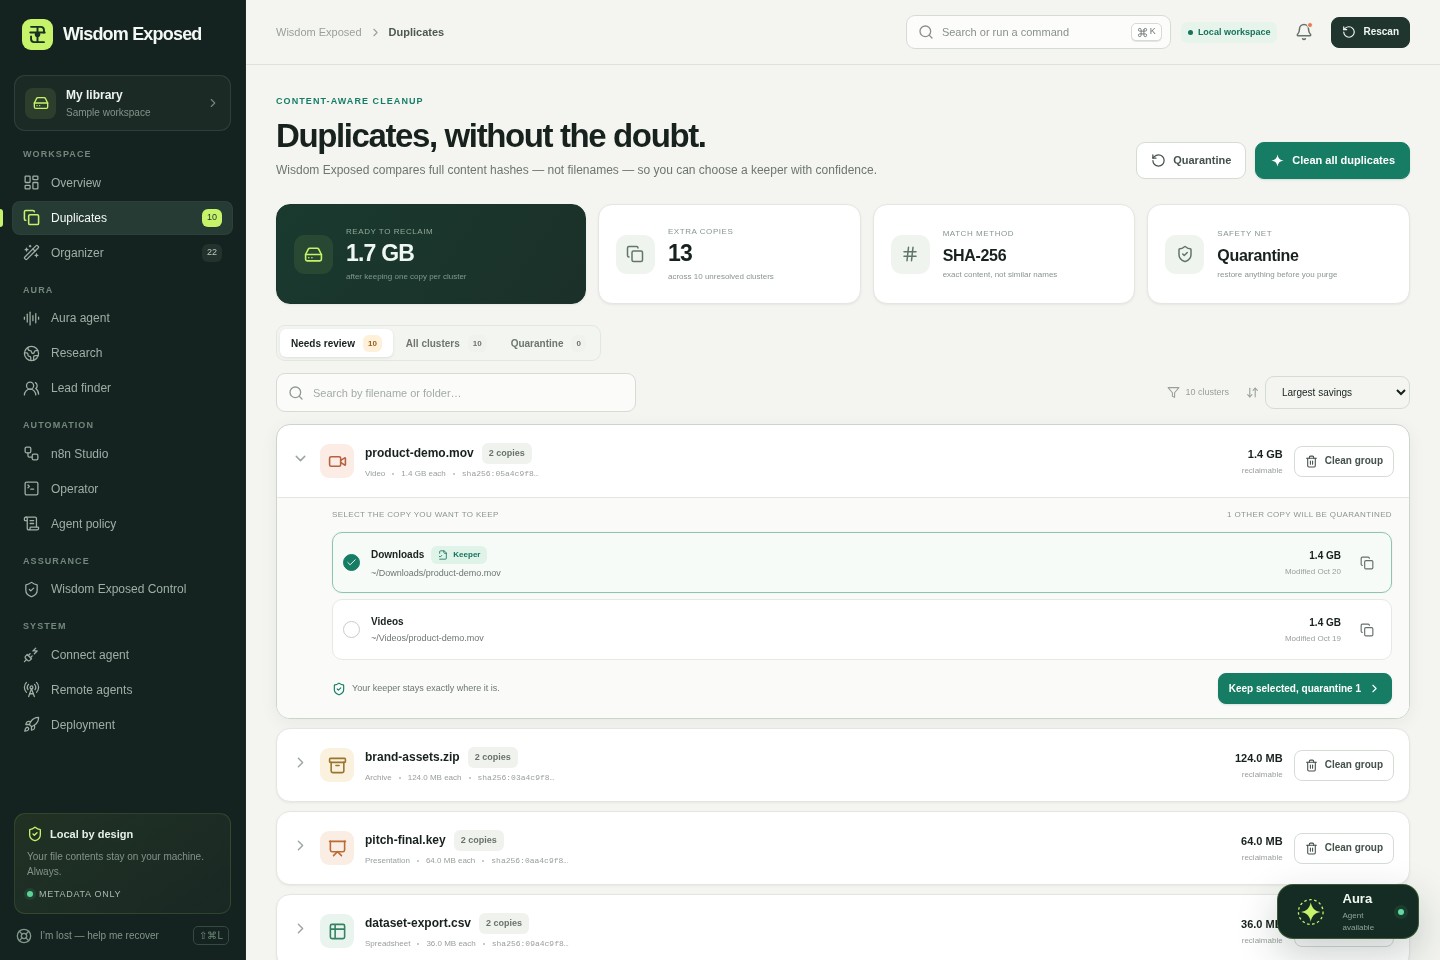Click the Wisdom Exposed logo icon
The width and height of the screenshot is (1440, 960).
tap(37, 34)
